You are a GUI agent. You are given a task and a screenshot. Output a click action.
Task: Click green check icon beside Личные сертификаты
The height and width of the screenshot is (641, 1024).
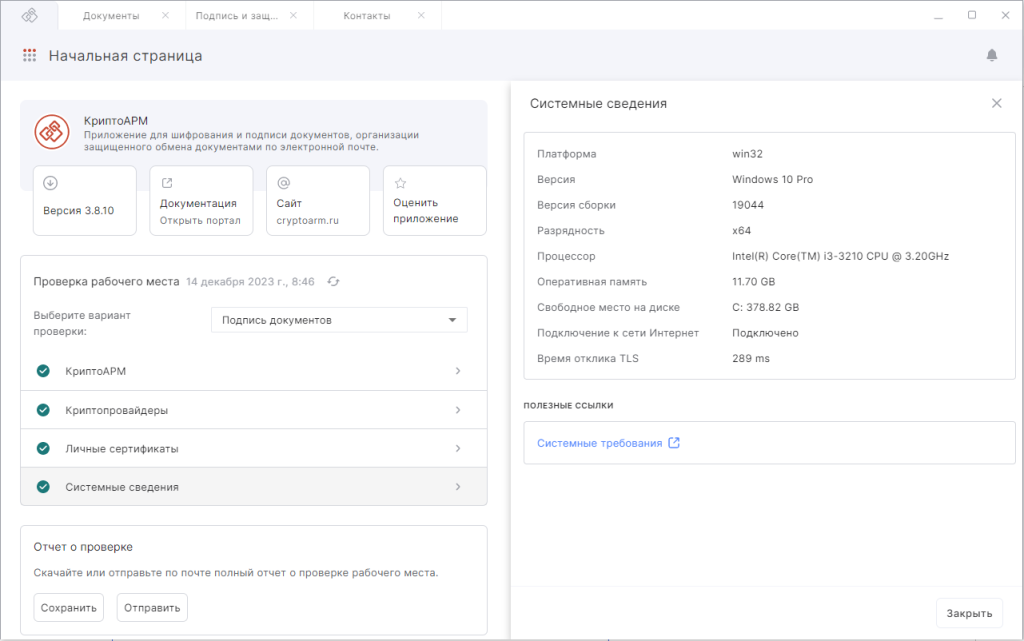pos(43,448)
